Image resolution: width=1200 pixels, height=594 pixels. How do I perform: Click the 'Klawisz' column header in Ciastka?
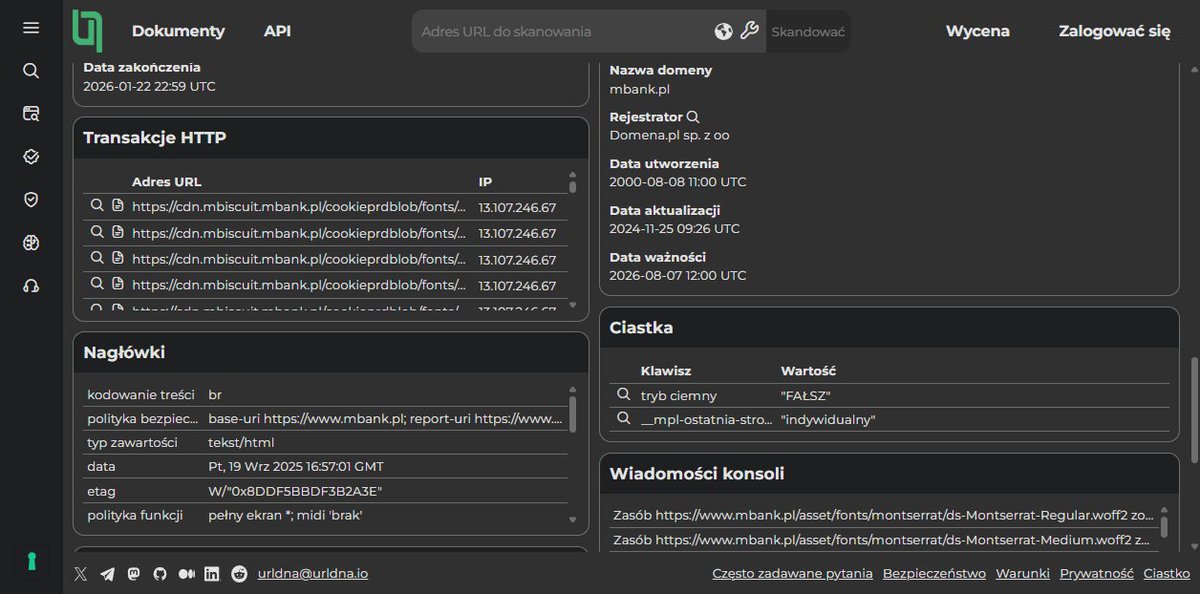coord(666,371)
